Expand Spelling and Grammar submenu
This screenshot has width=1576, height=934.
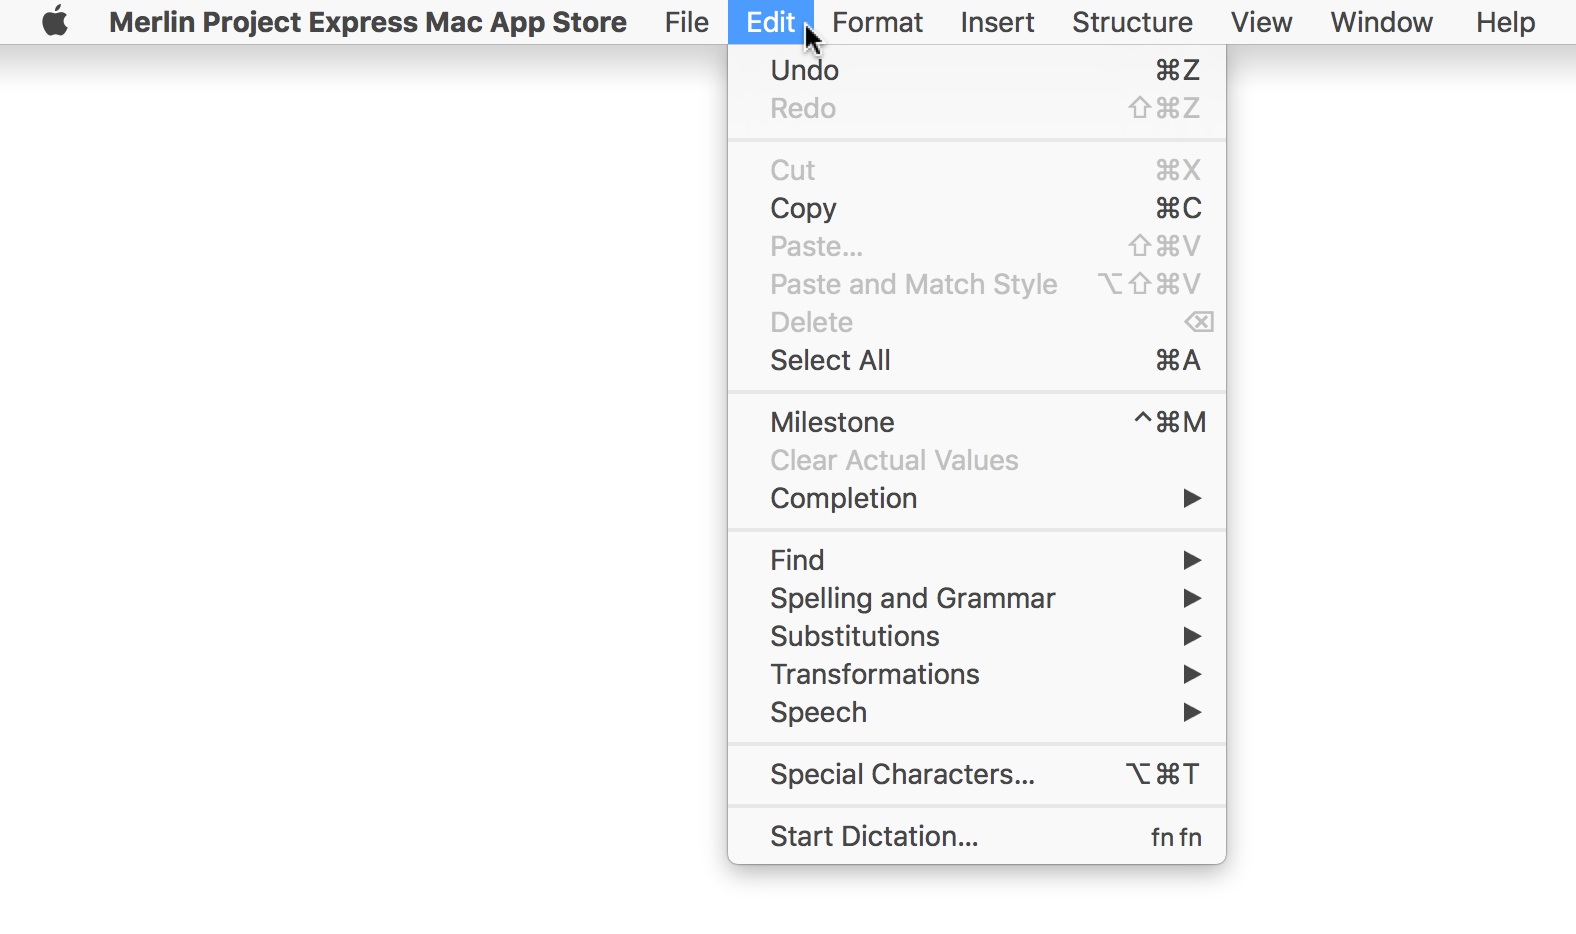(x=977, y=598)
